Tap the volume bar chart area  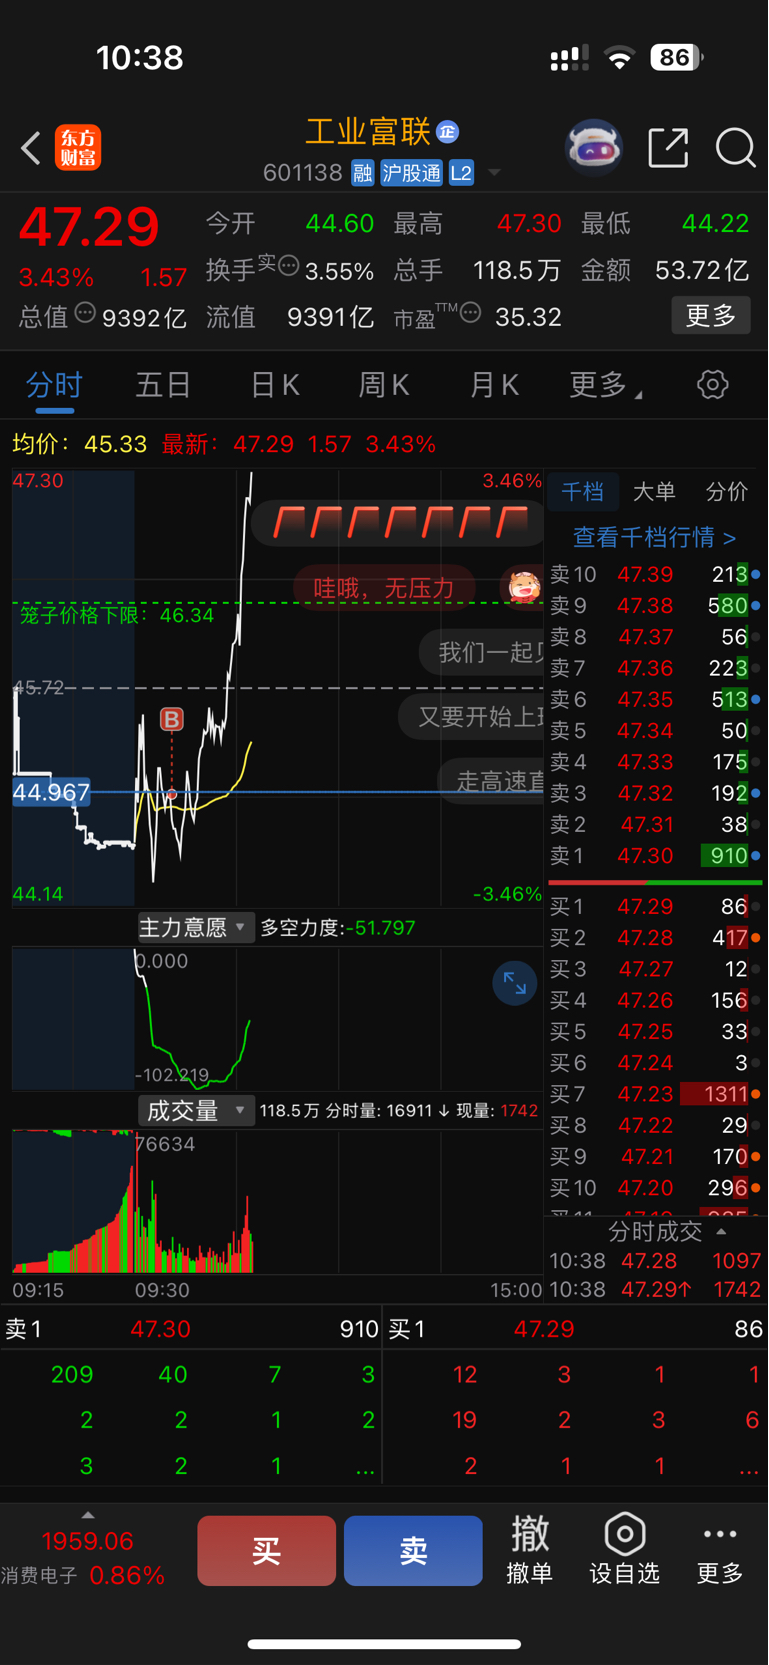[277, 1201]
